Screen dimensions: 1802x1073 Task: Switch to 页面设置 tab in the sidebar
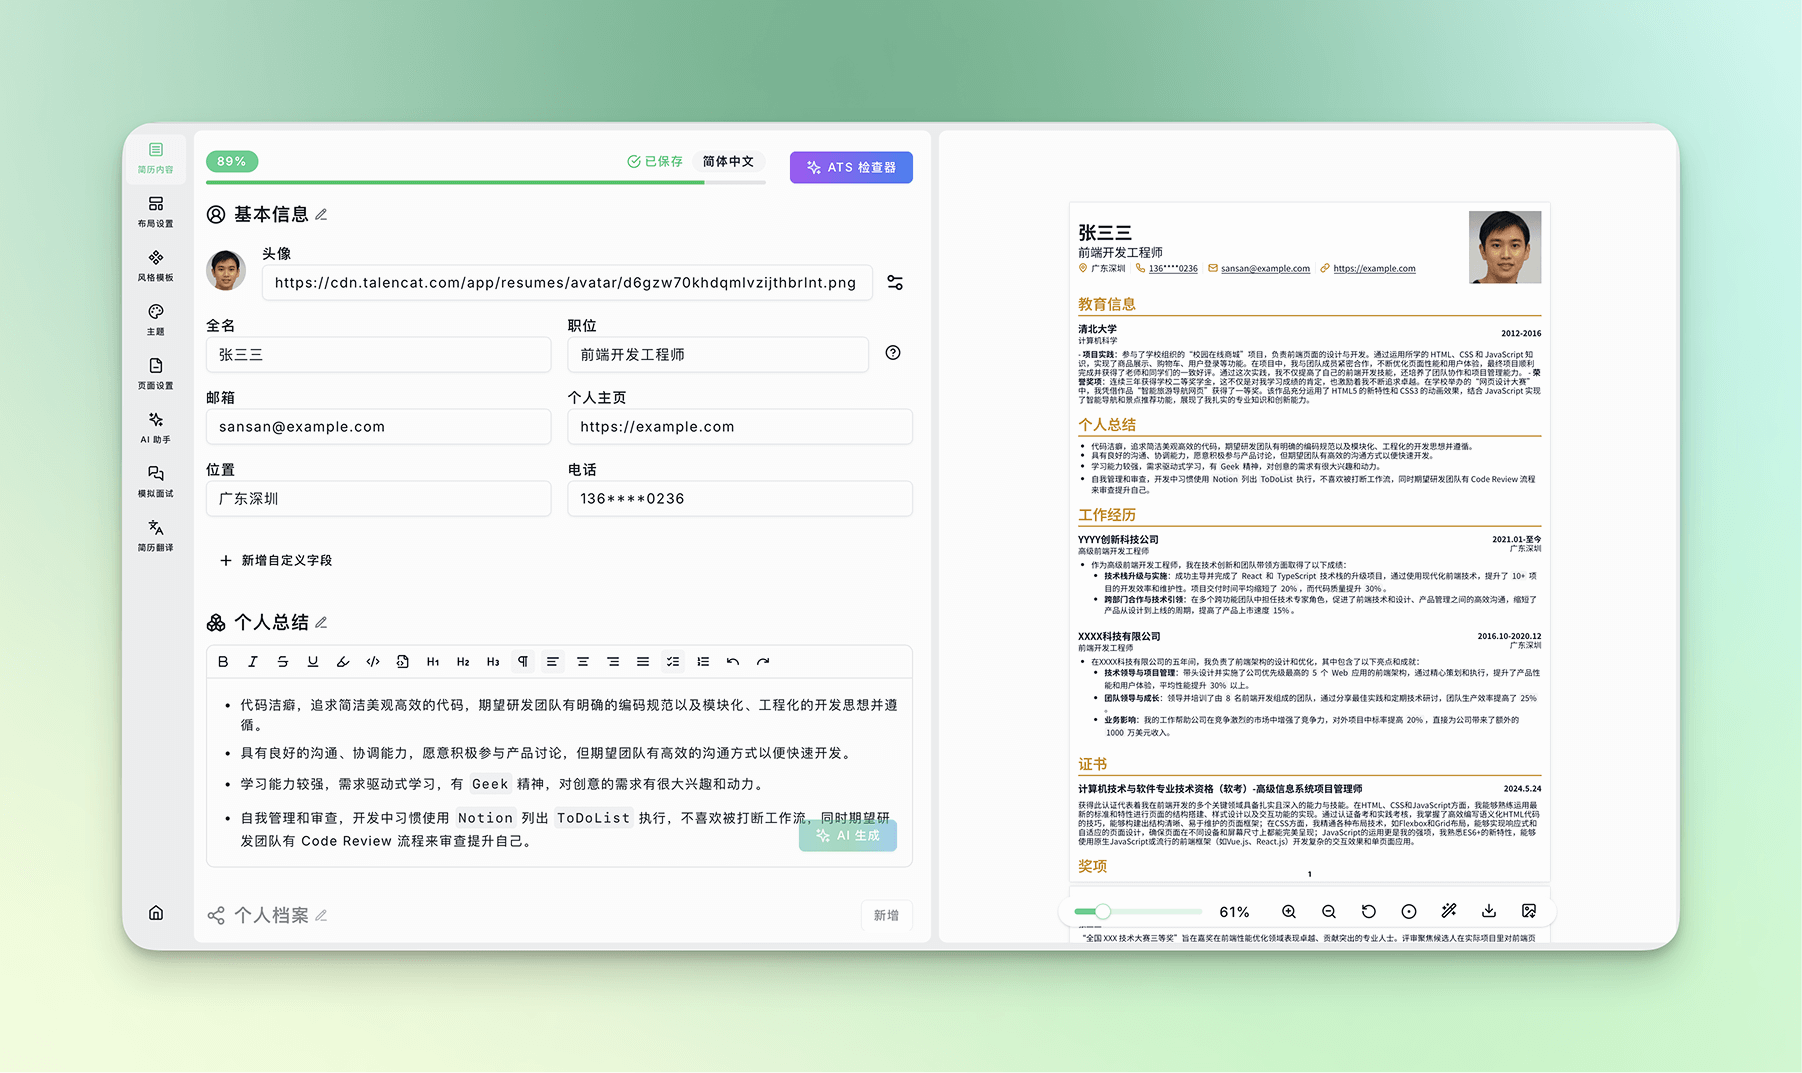[x=155, y=373]
